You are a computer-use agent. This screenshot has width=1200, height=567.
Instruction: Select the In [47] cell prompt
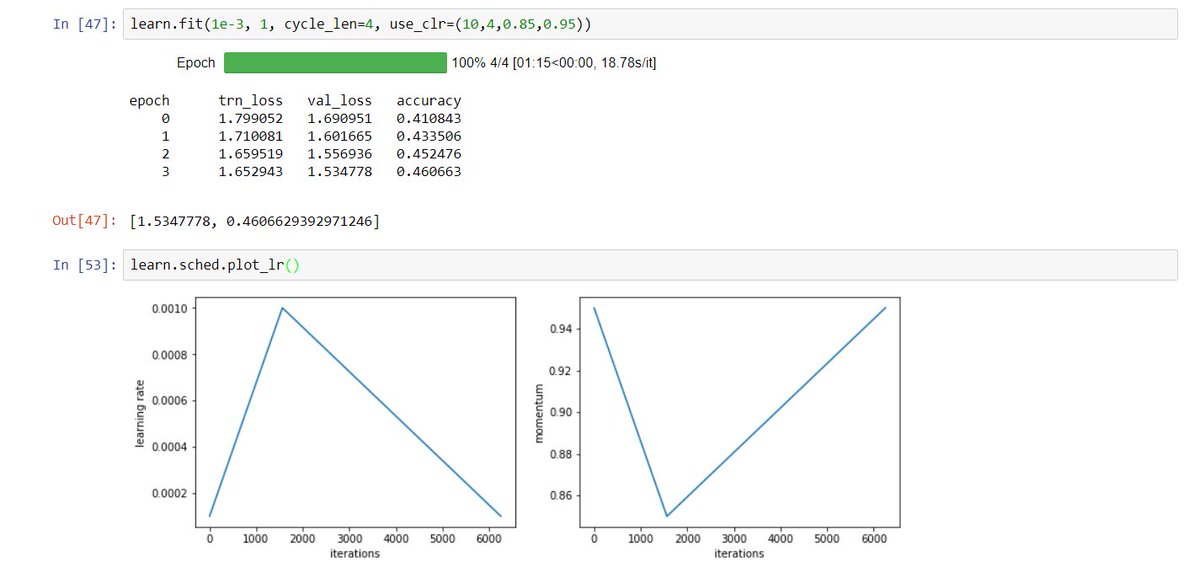click(x=86, y=23)
